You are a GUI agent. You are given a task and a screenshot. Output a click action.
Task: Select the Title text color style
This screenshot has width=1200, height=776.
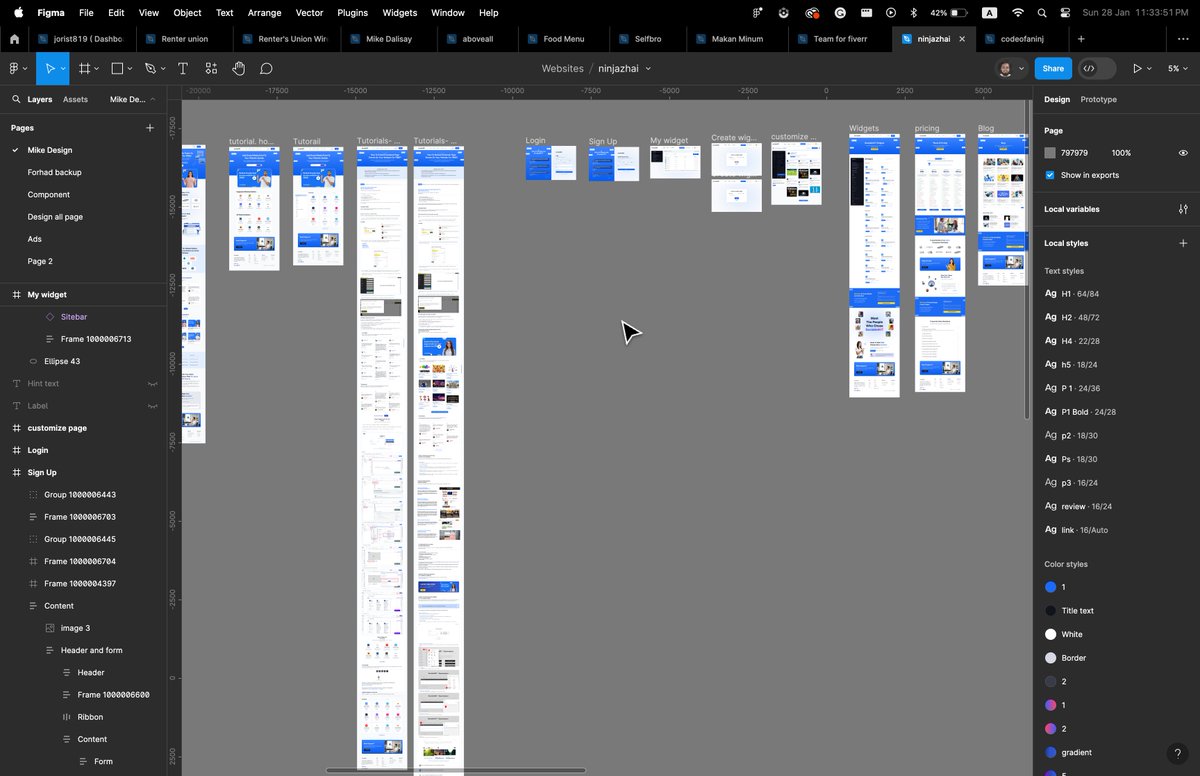point(1077,611)
